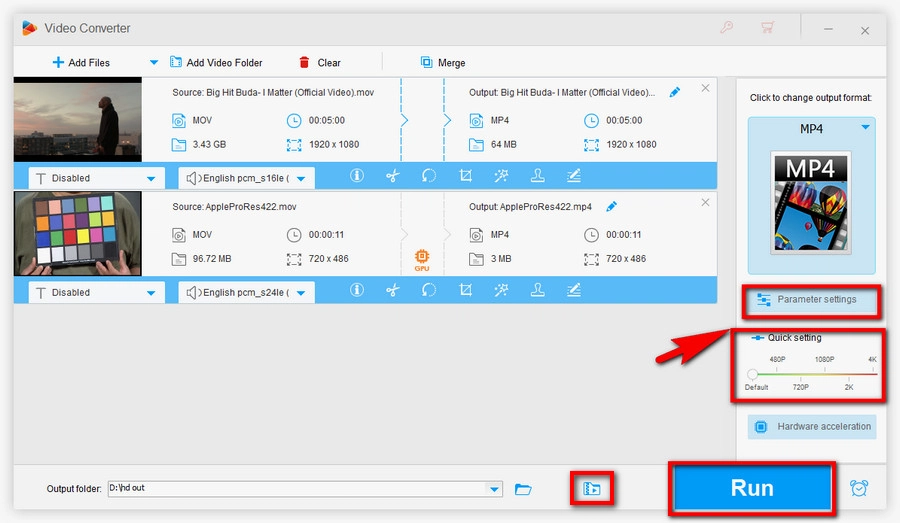The width and height of the screenshot is (900, 523).
Task: Open watermark tool for Big Hit Buda video
Action: click(537, 176)
